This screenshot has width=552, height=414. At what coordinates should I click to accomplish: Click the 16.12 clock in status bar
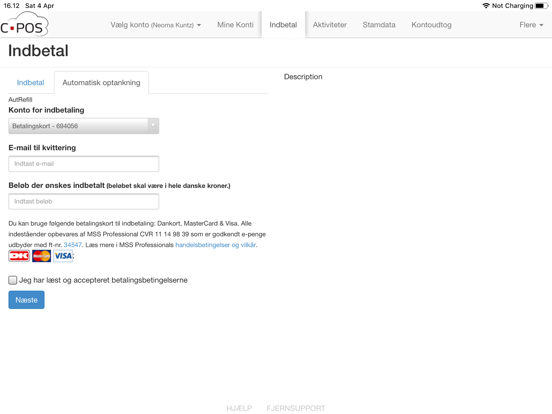tap(12, 6)
